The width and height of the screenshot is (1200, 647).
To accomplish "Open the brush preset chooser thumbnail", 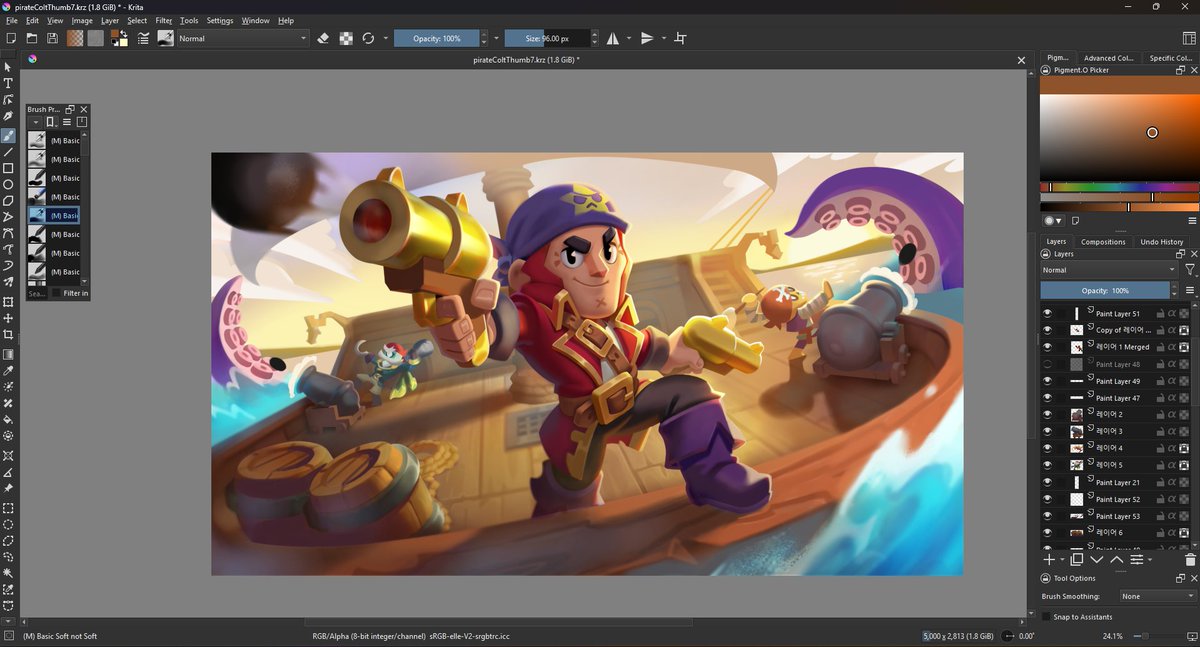I will pyautogui.click(x=165, y=38).
